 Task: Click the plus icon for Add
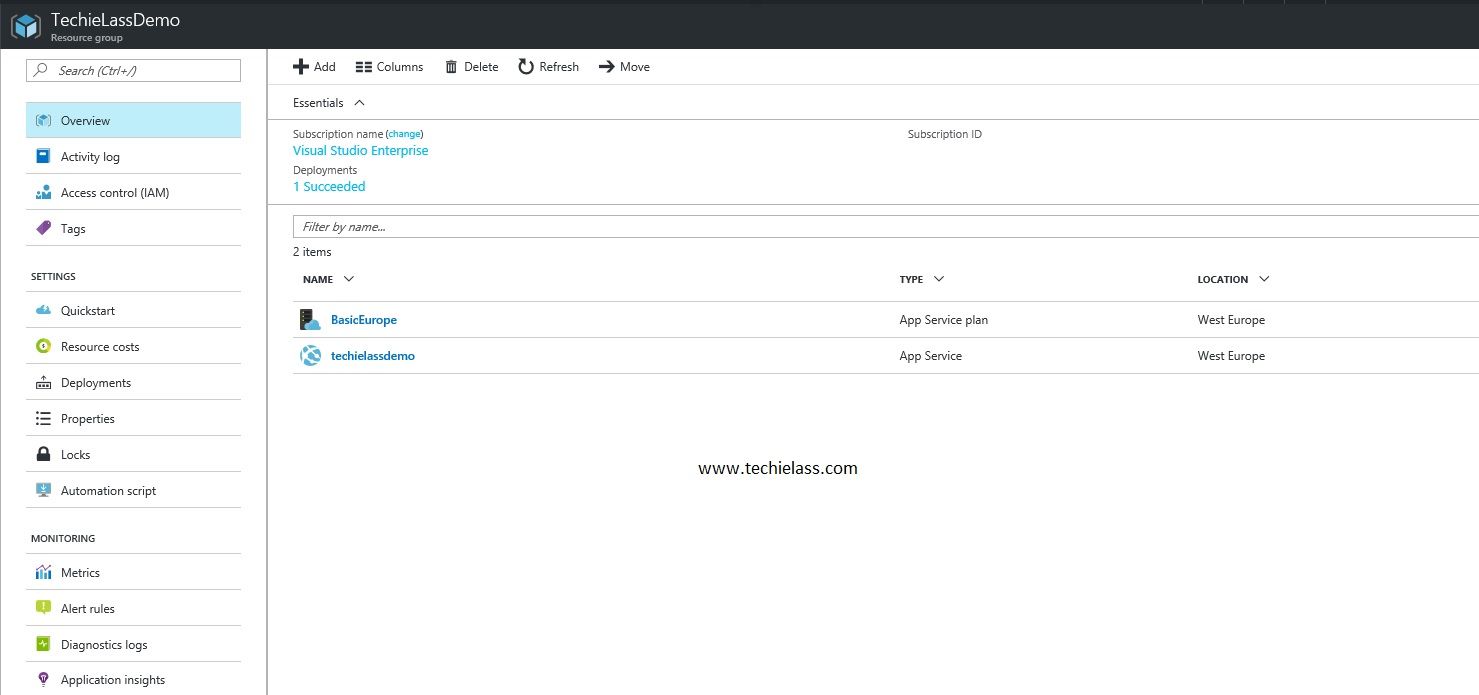[x=300, y=66]
